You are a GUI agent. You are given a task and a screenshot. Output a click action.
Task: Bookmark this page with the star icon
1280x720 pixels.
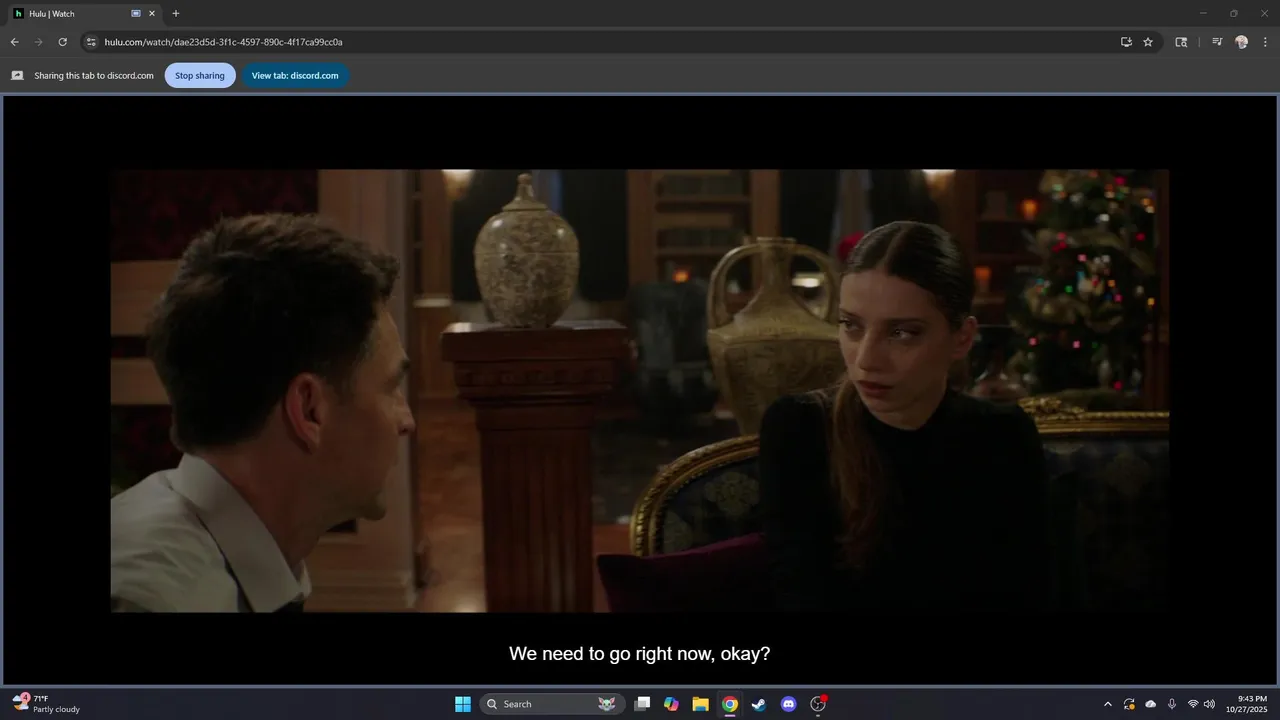pyautogui.click(x=1148, y=42)
